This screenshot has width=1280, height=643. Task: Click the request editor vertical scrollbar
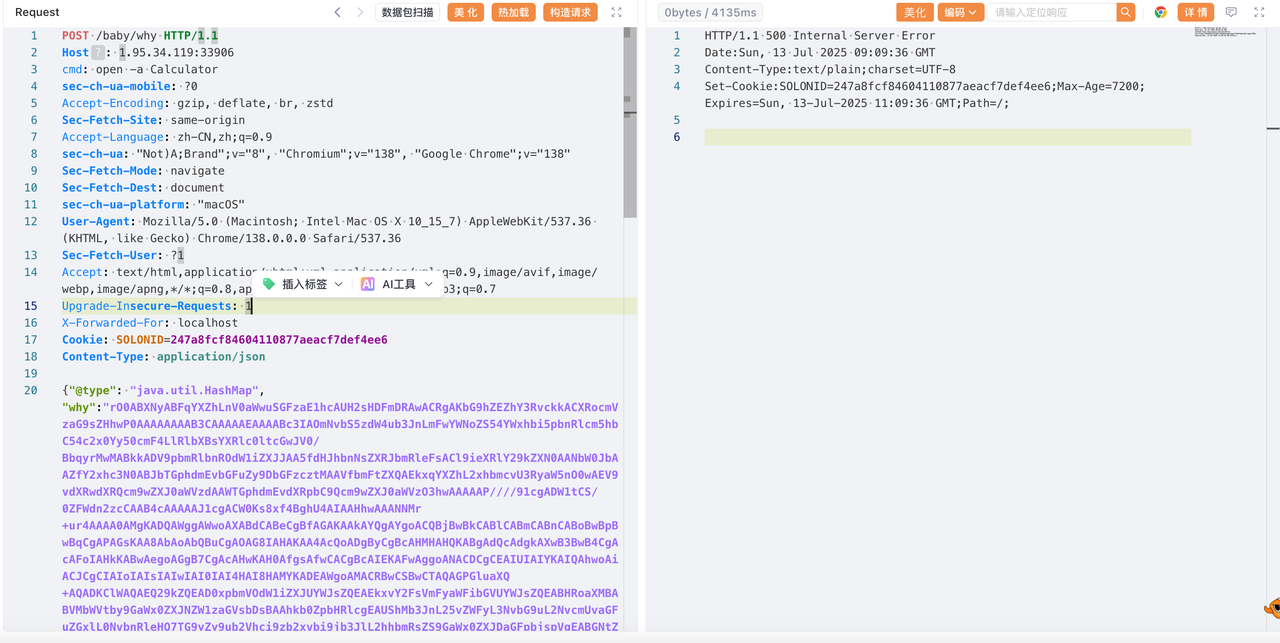629,120
